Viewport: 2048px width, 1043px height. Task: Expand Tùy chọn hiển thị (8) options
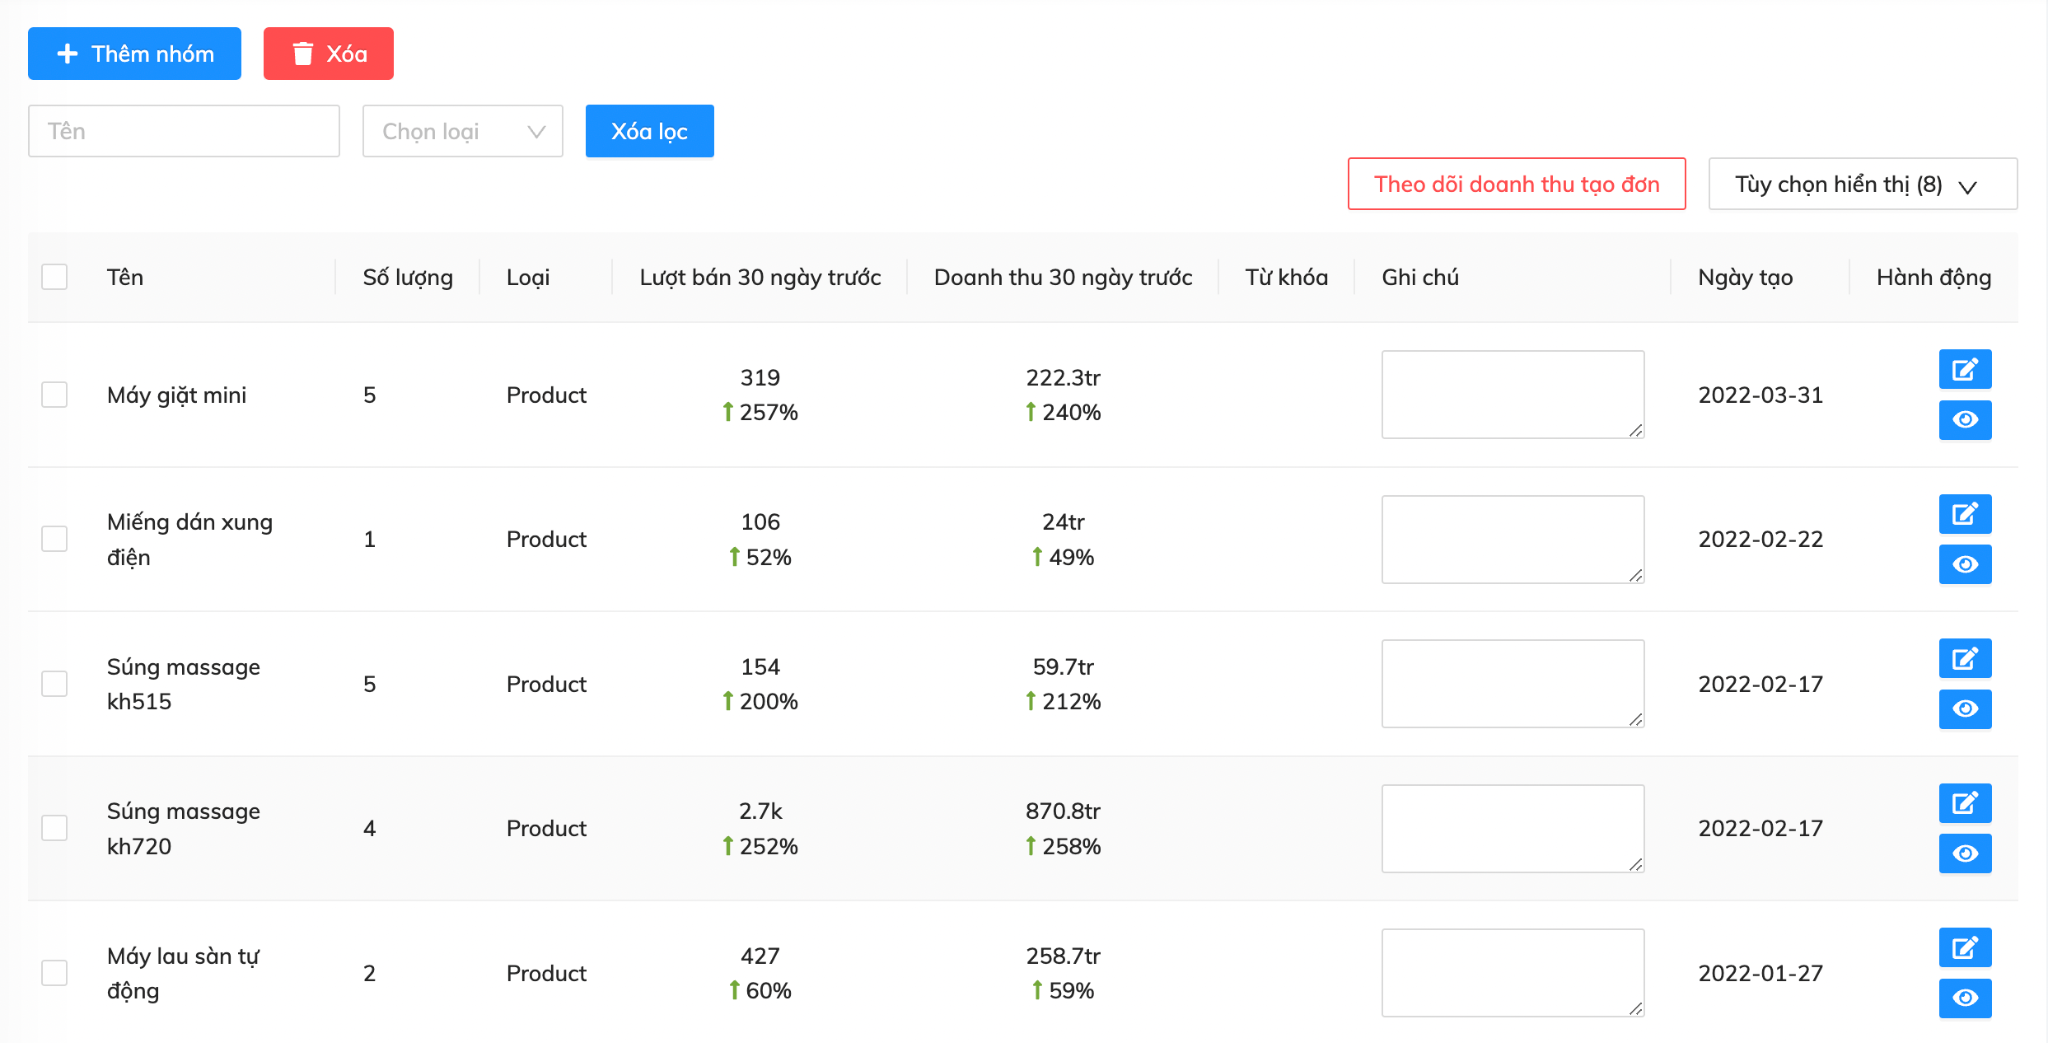[x=1862, y=184]
